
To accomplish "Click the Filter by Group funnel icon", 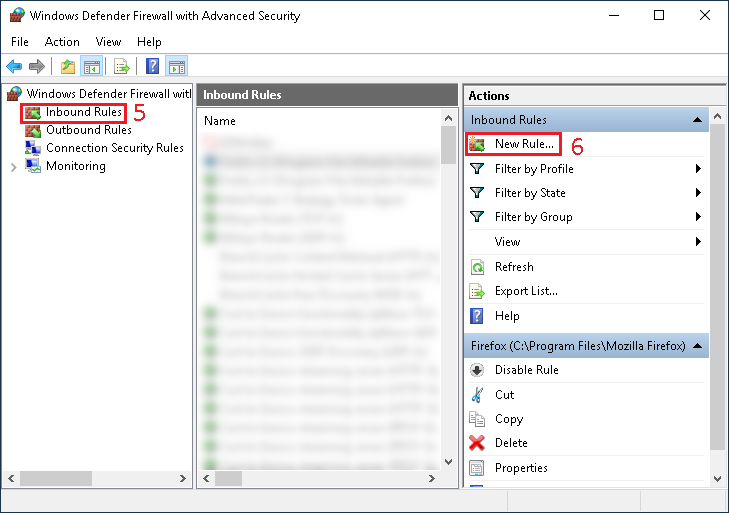I will click(x=477, y=217).
